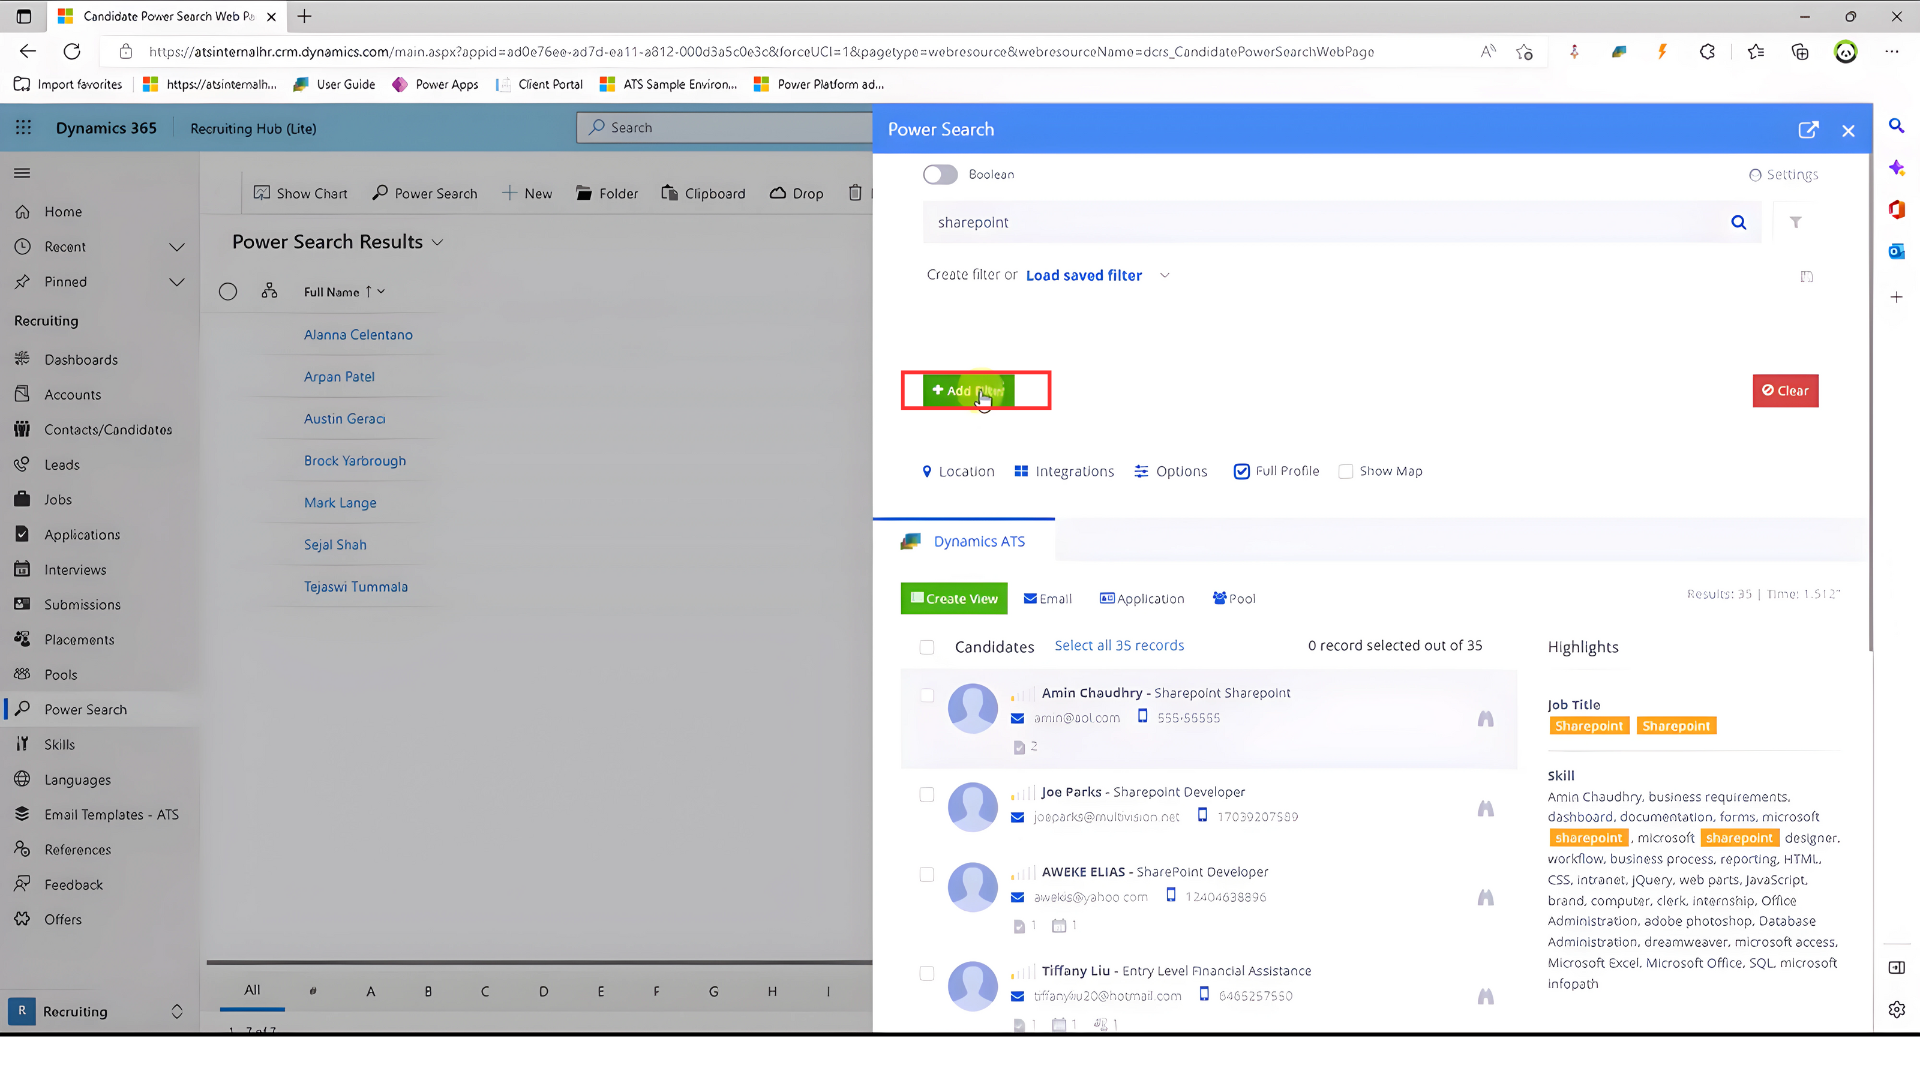Click the Dynamics 365 global Search box
This screenshot has width=1920, height=1080.
pos(725,128)
